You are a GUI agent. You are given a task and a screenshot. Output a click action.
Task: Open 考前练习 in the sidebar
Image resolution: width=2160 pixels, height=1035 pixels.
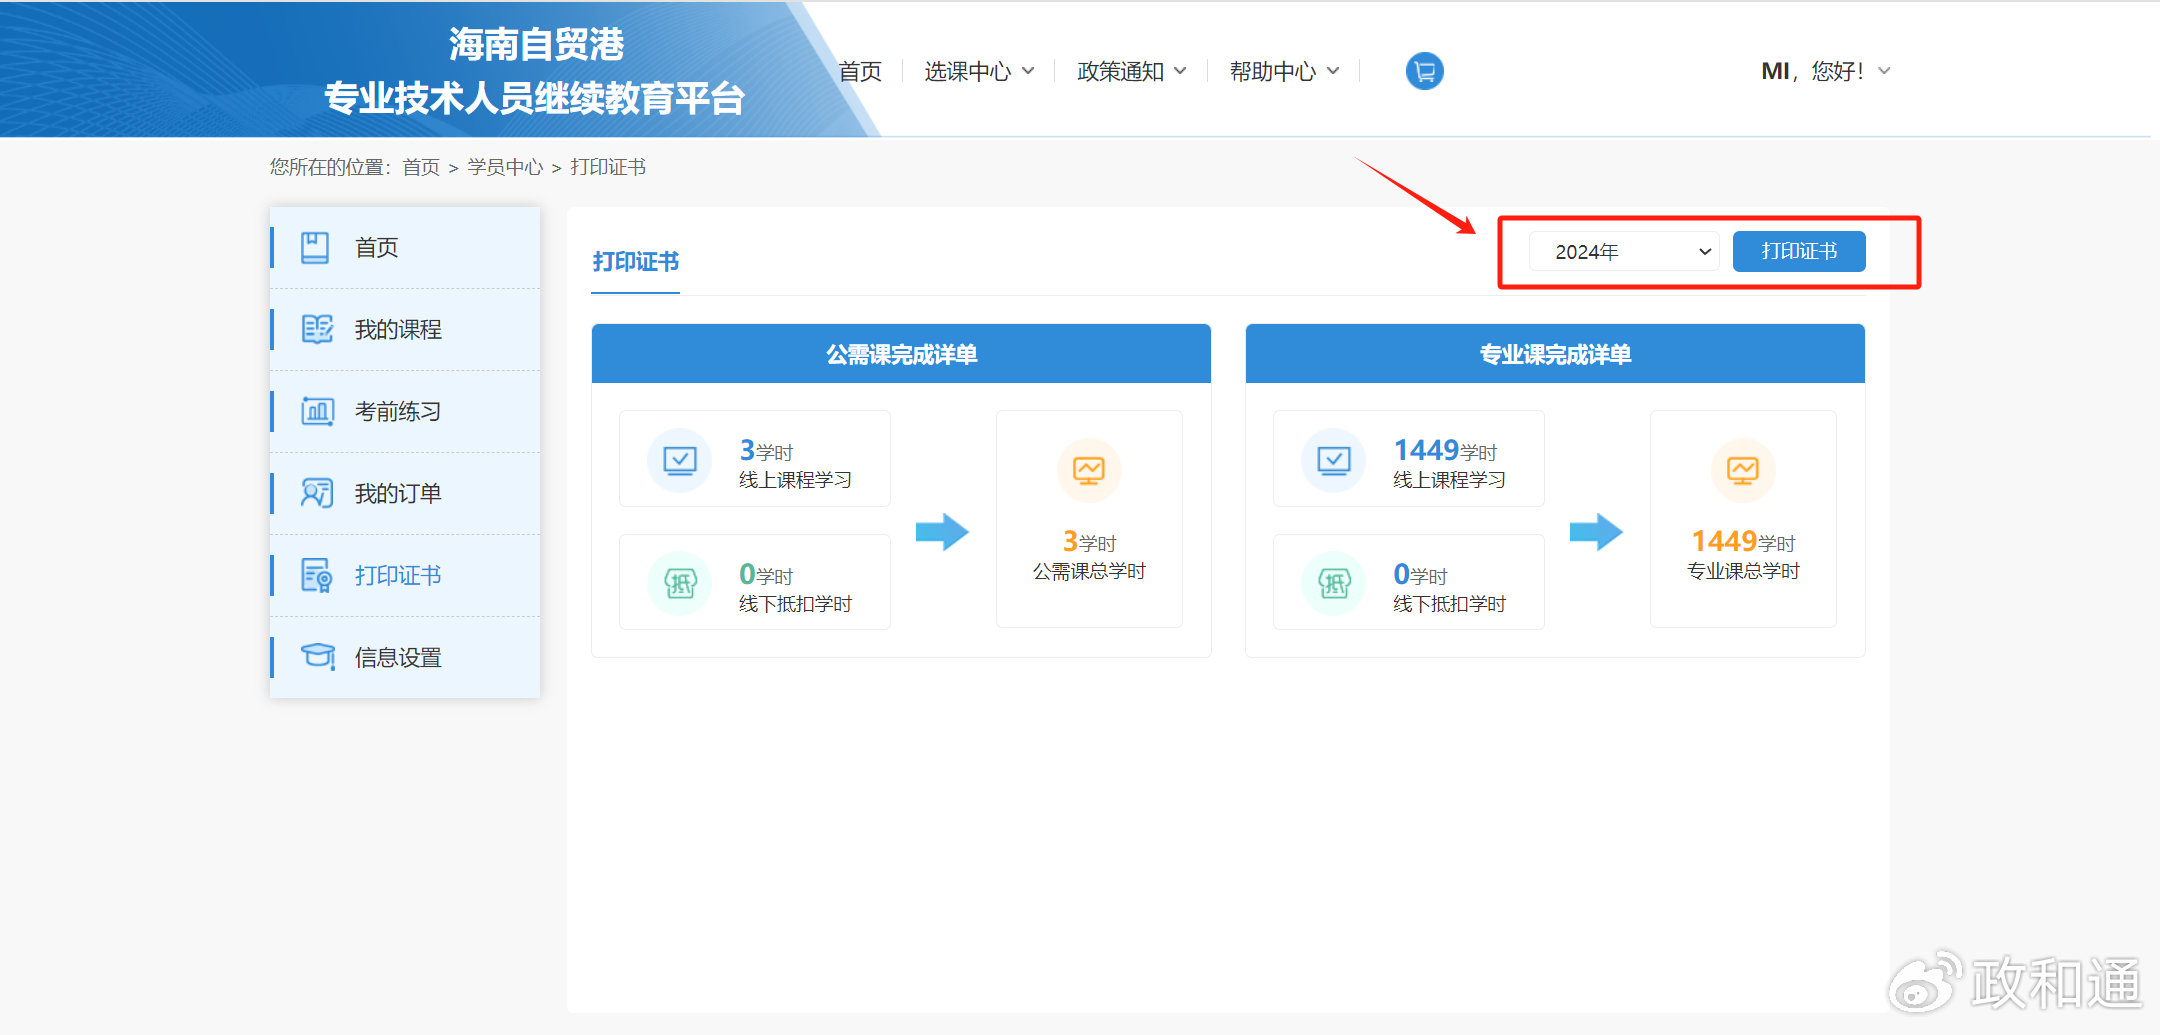pos(405,411)
